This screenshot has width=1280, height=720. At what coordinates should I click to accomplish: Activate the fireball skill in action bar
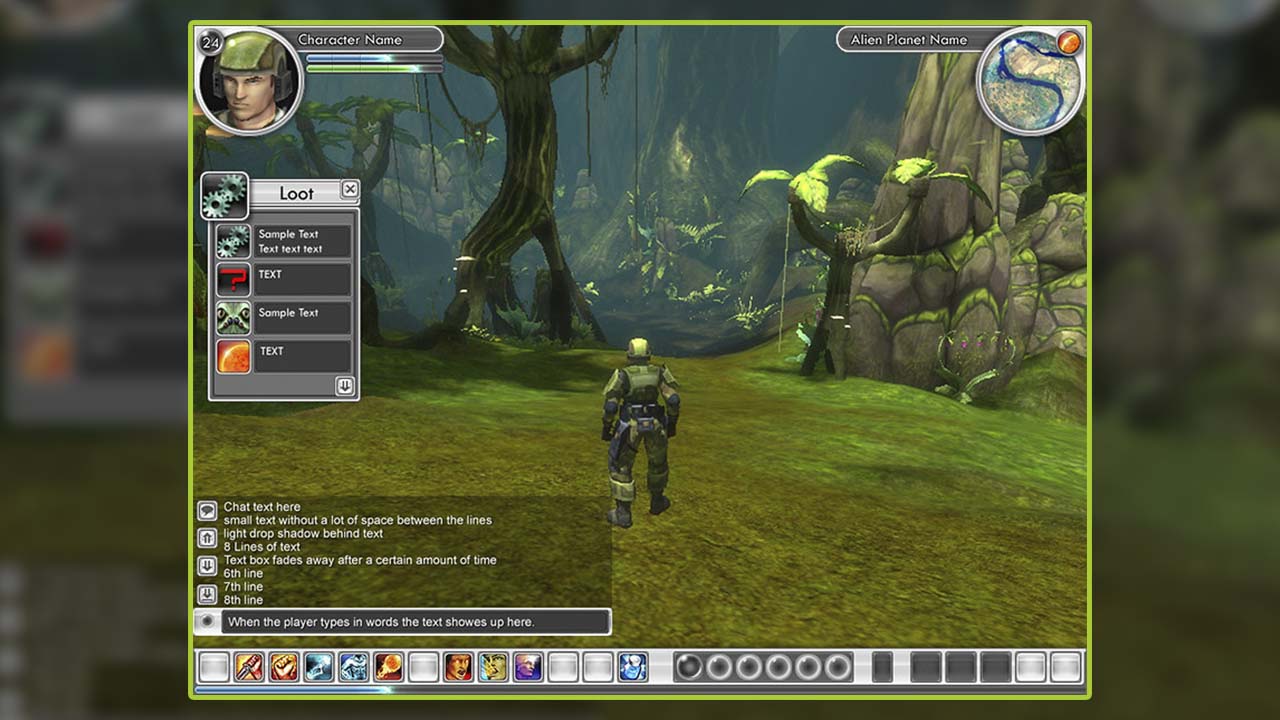388,667
